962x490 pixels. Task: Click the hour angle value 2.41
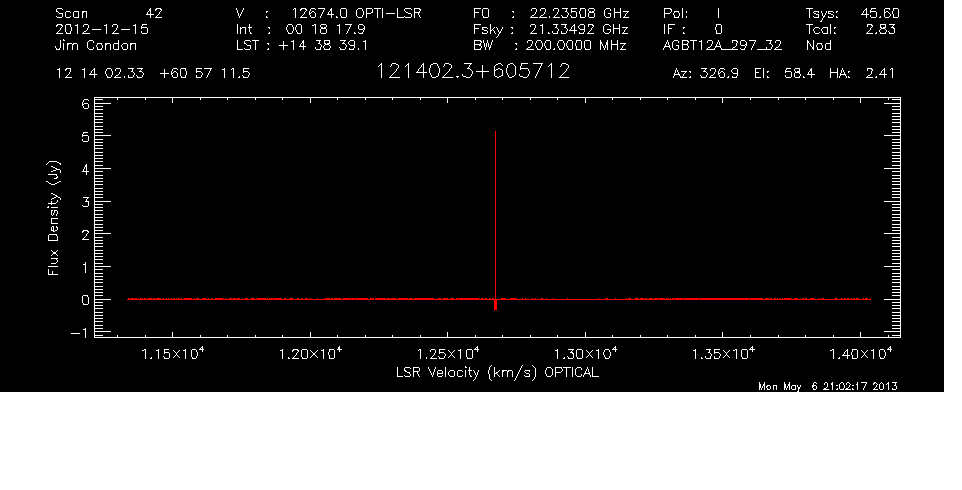coord(880,74)
